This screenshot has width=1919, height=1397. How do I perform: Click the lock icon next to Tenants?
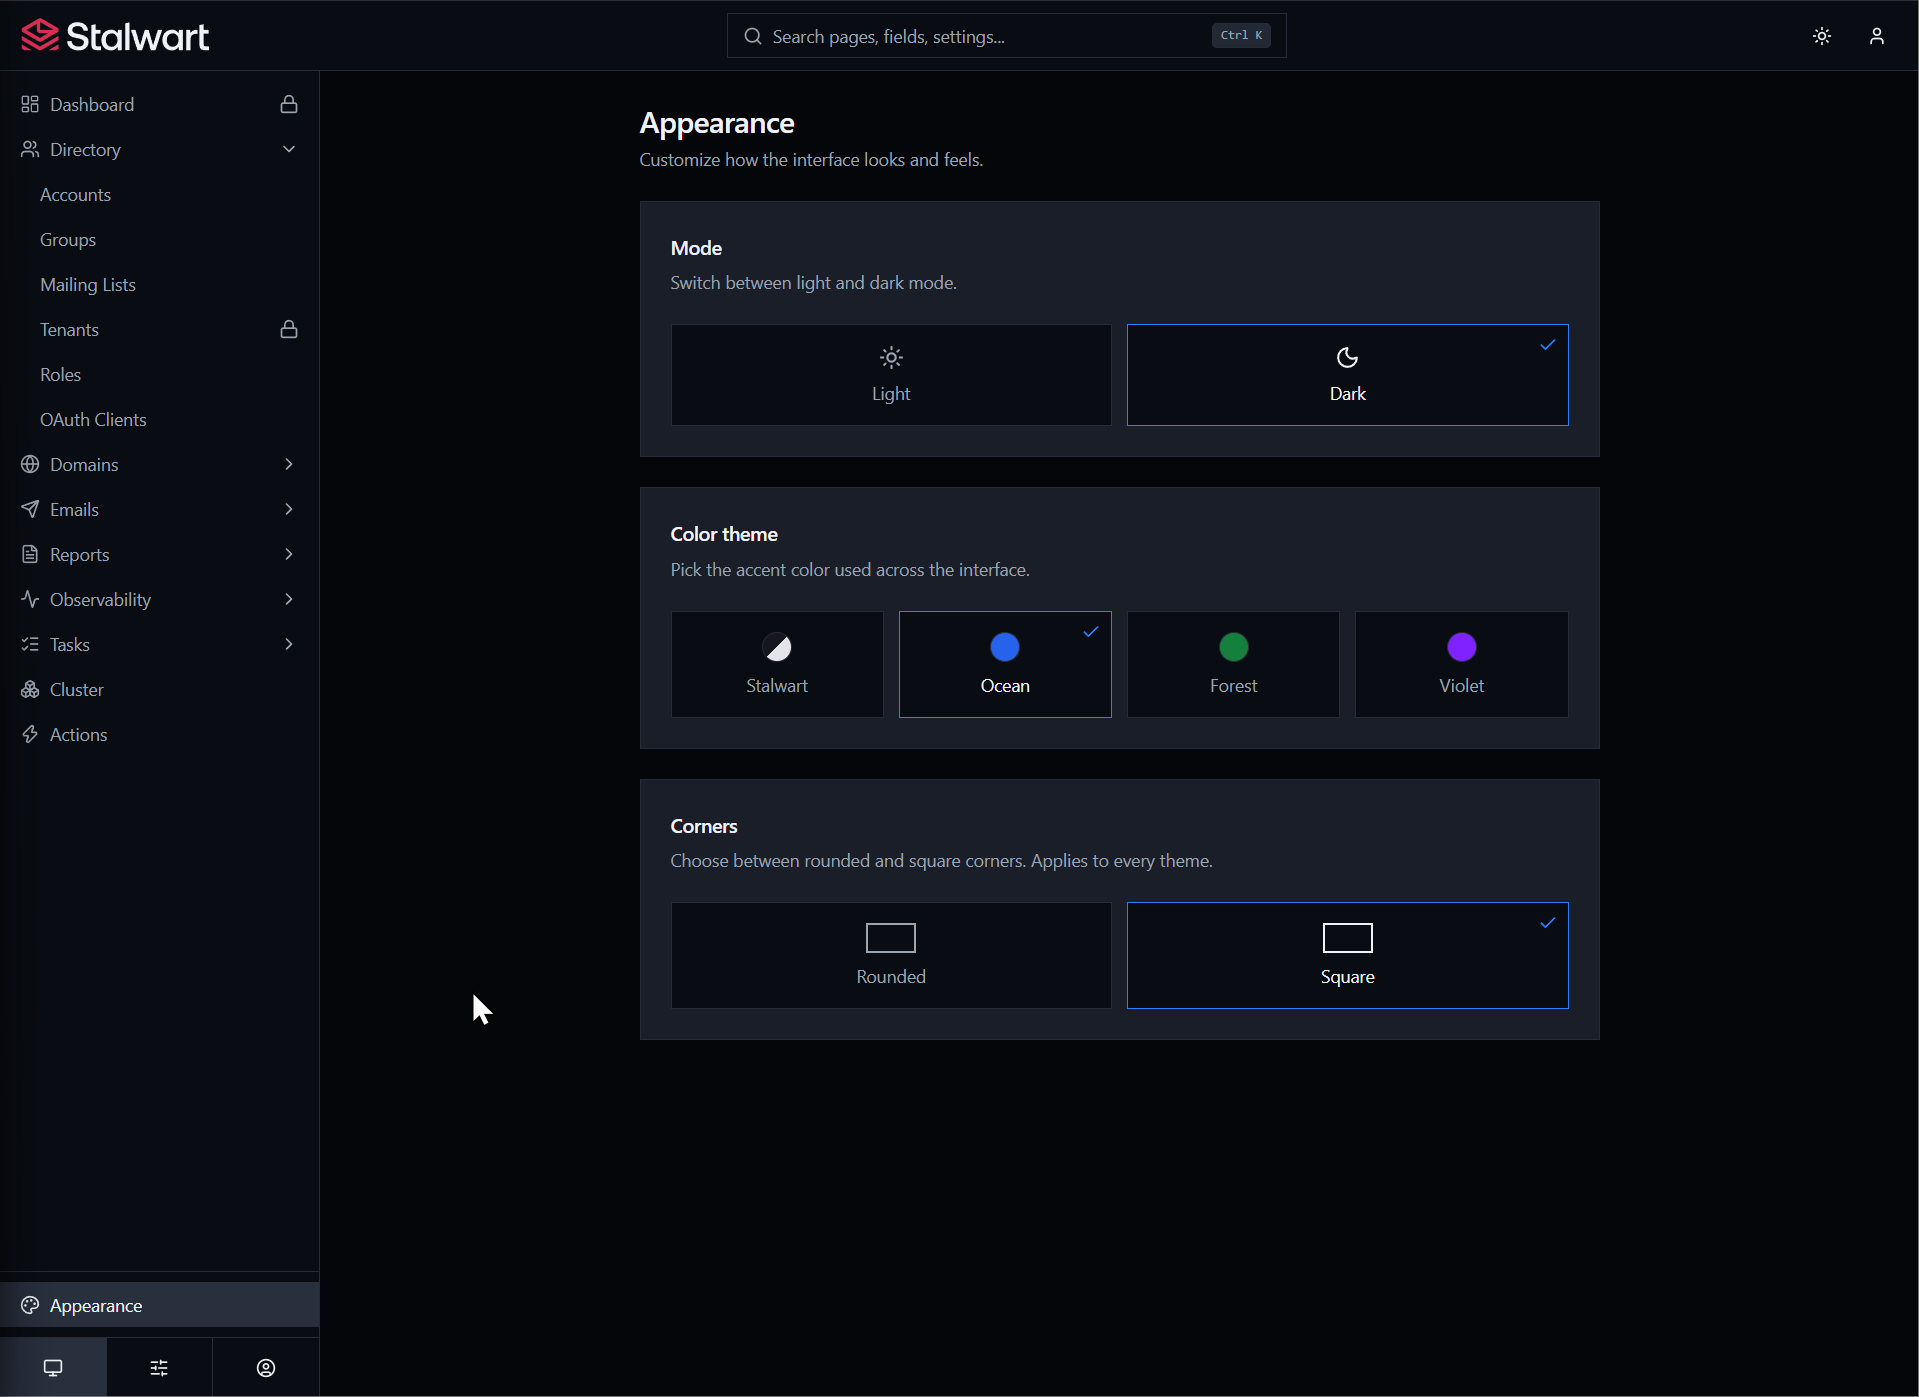(289, 329)
